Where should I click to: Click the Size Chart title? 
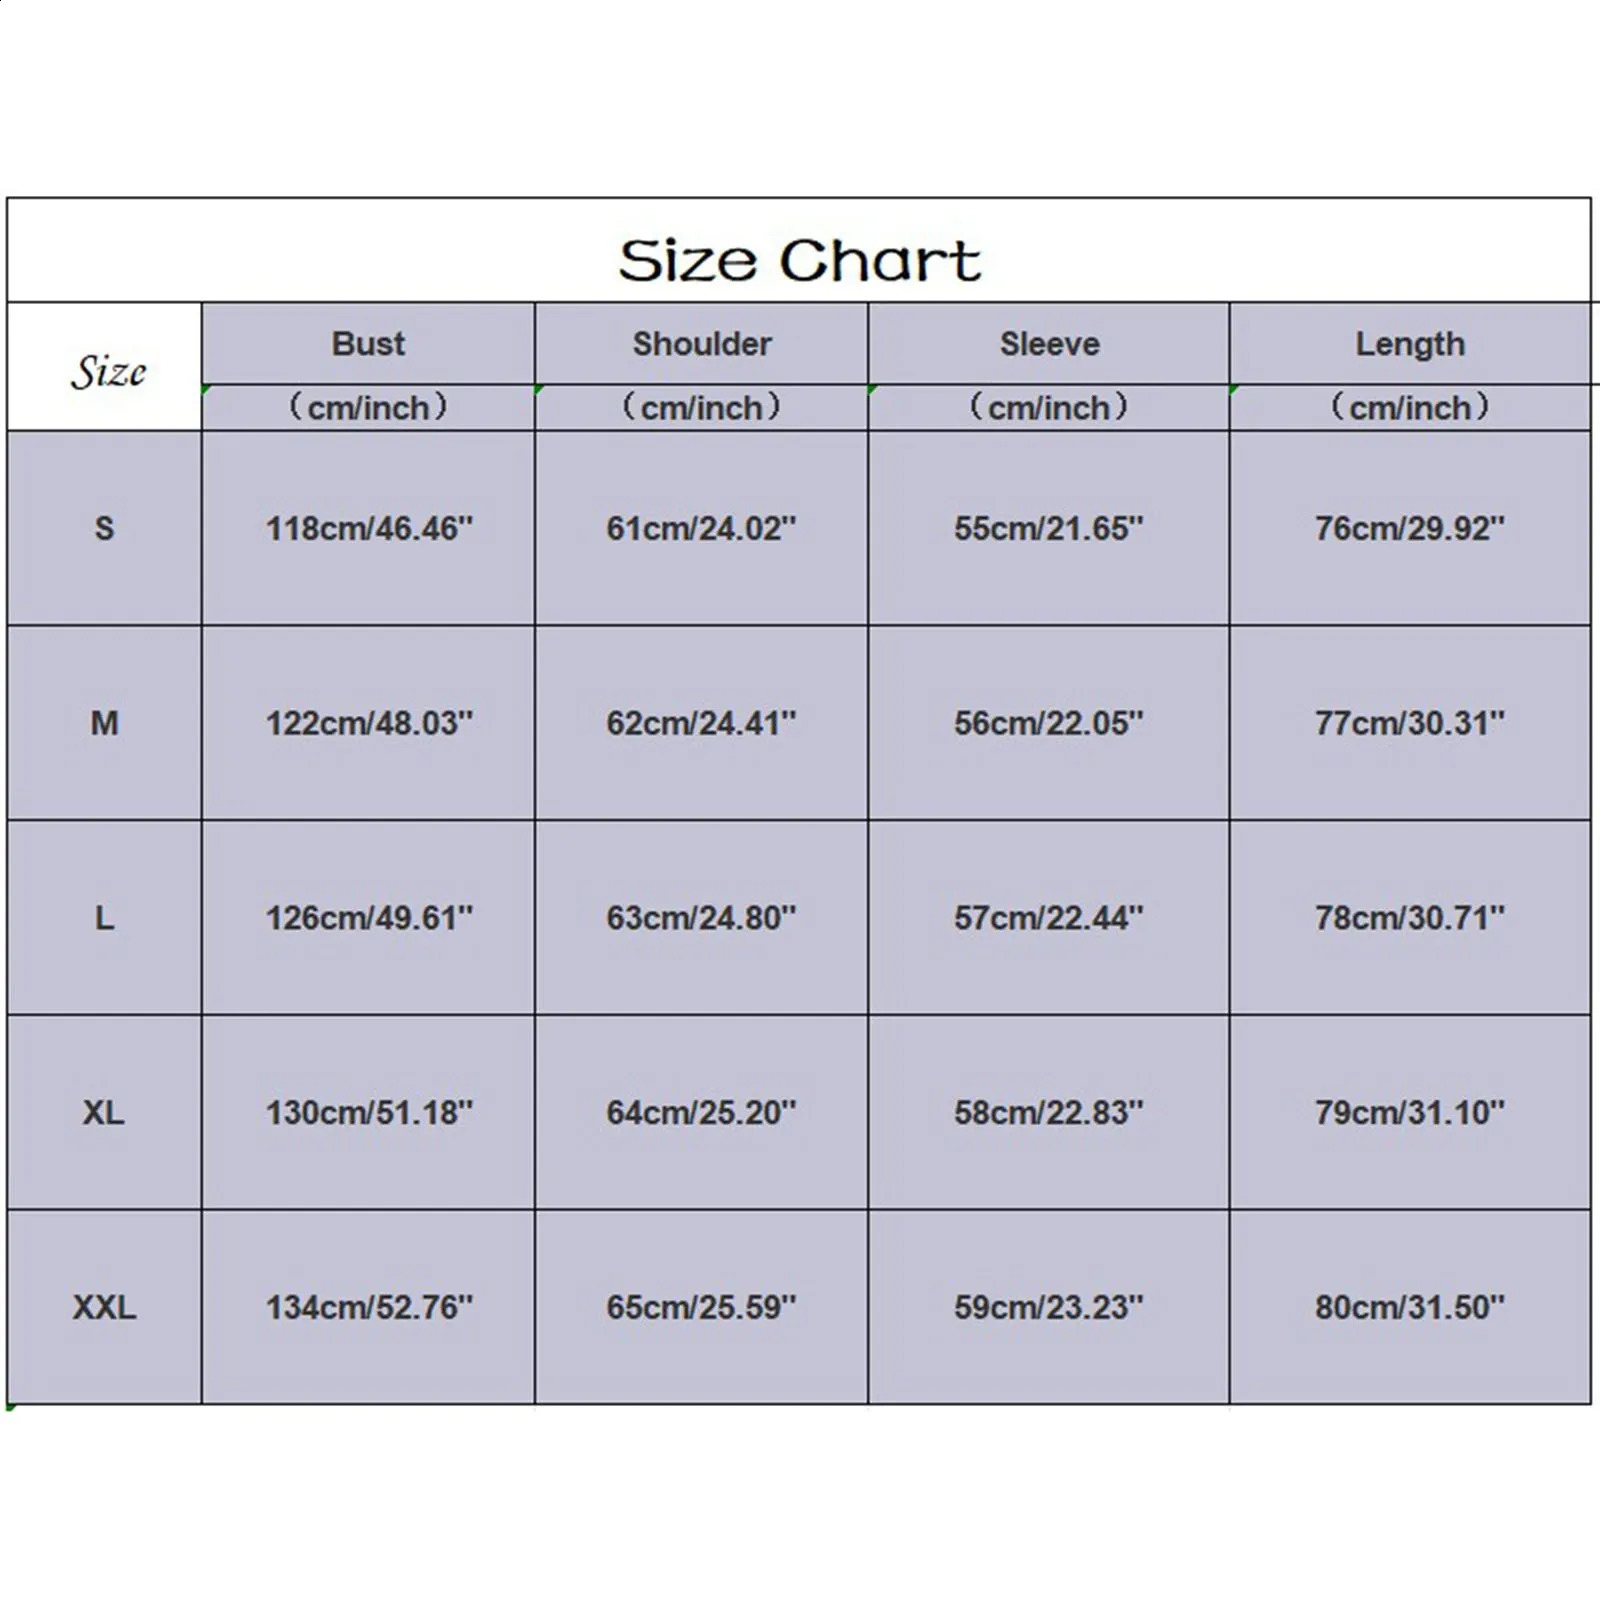(x=799, y=261)
